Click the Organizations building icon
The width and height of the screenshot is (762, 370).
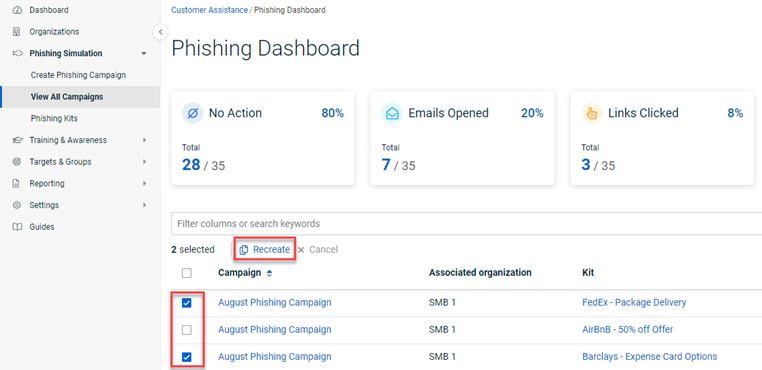tap(17, 32)
